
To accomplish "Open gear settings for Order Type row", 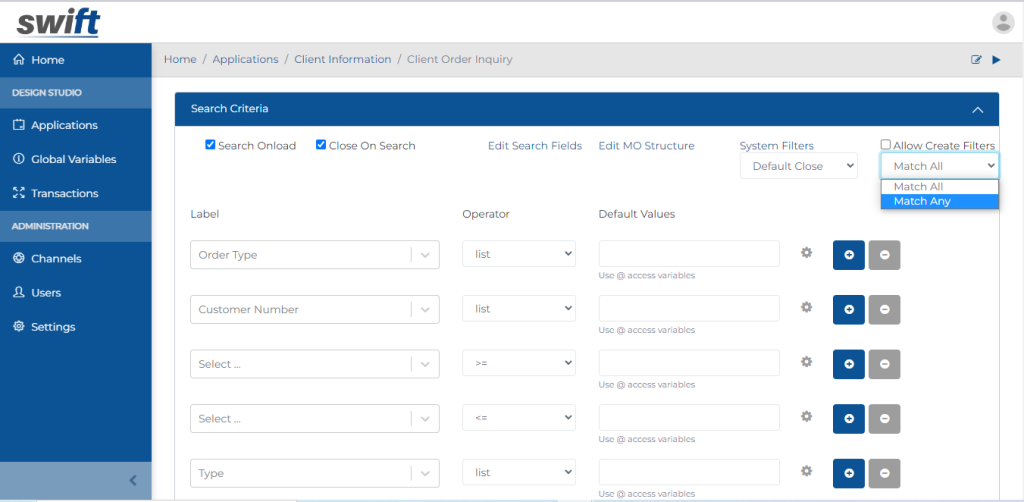I will coord(806,253).
